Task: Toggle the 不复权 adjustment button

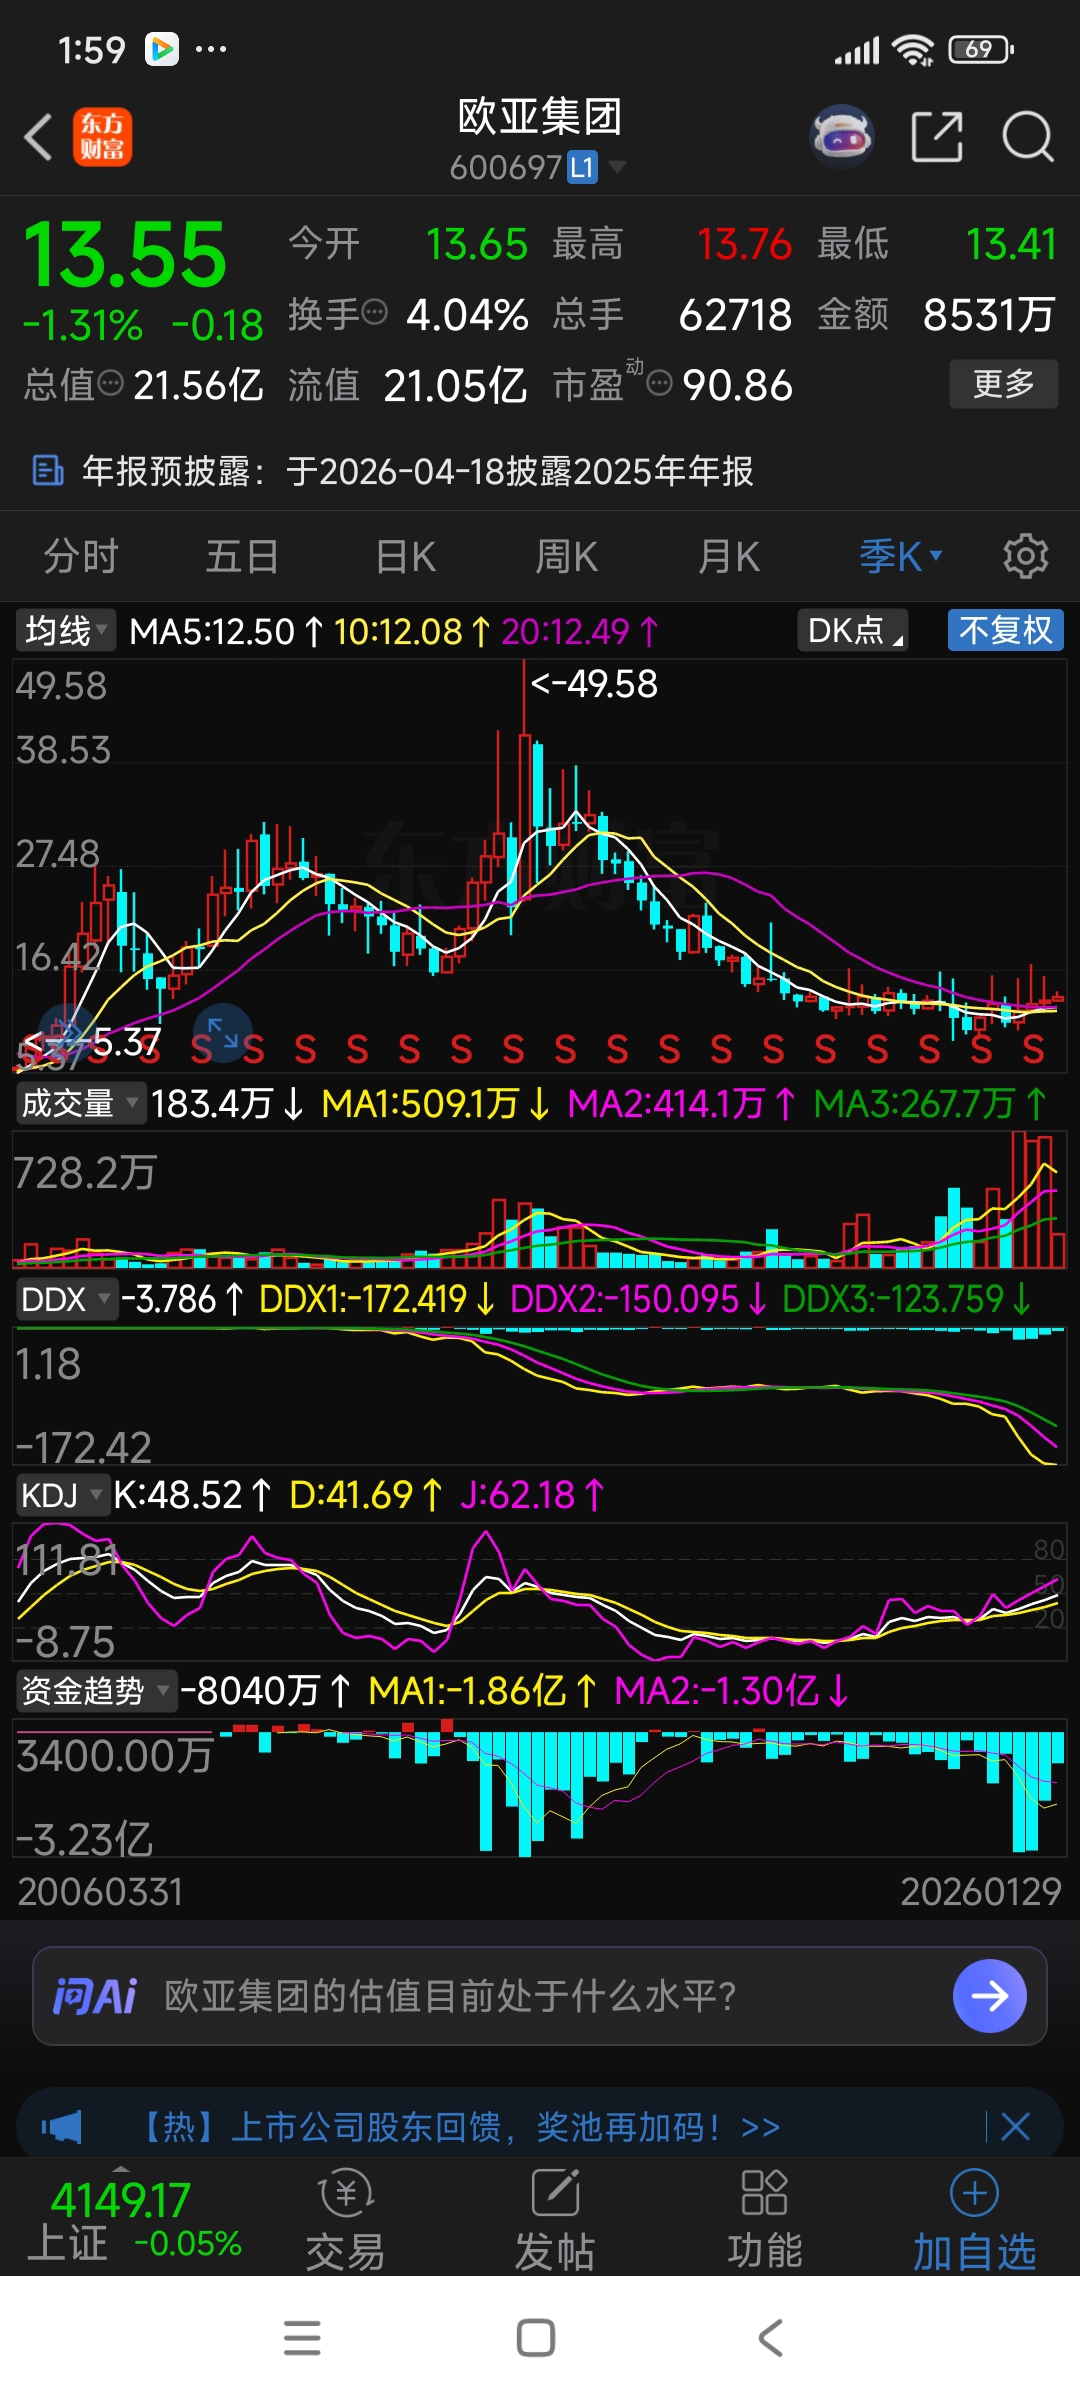Action: click(x=1005, y=630)
